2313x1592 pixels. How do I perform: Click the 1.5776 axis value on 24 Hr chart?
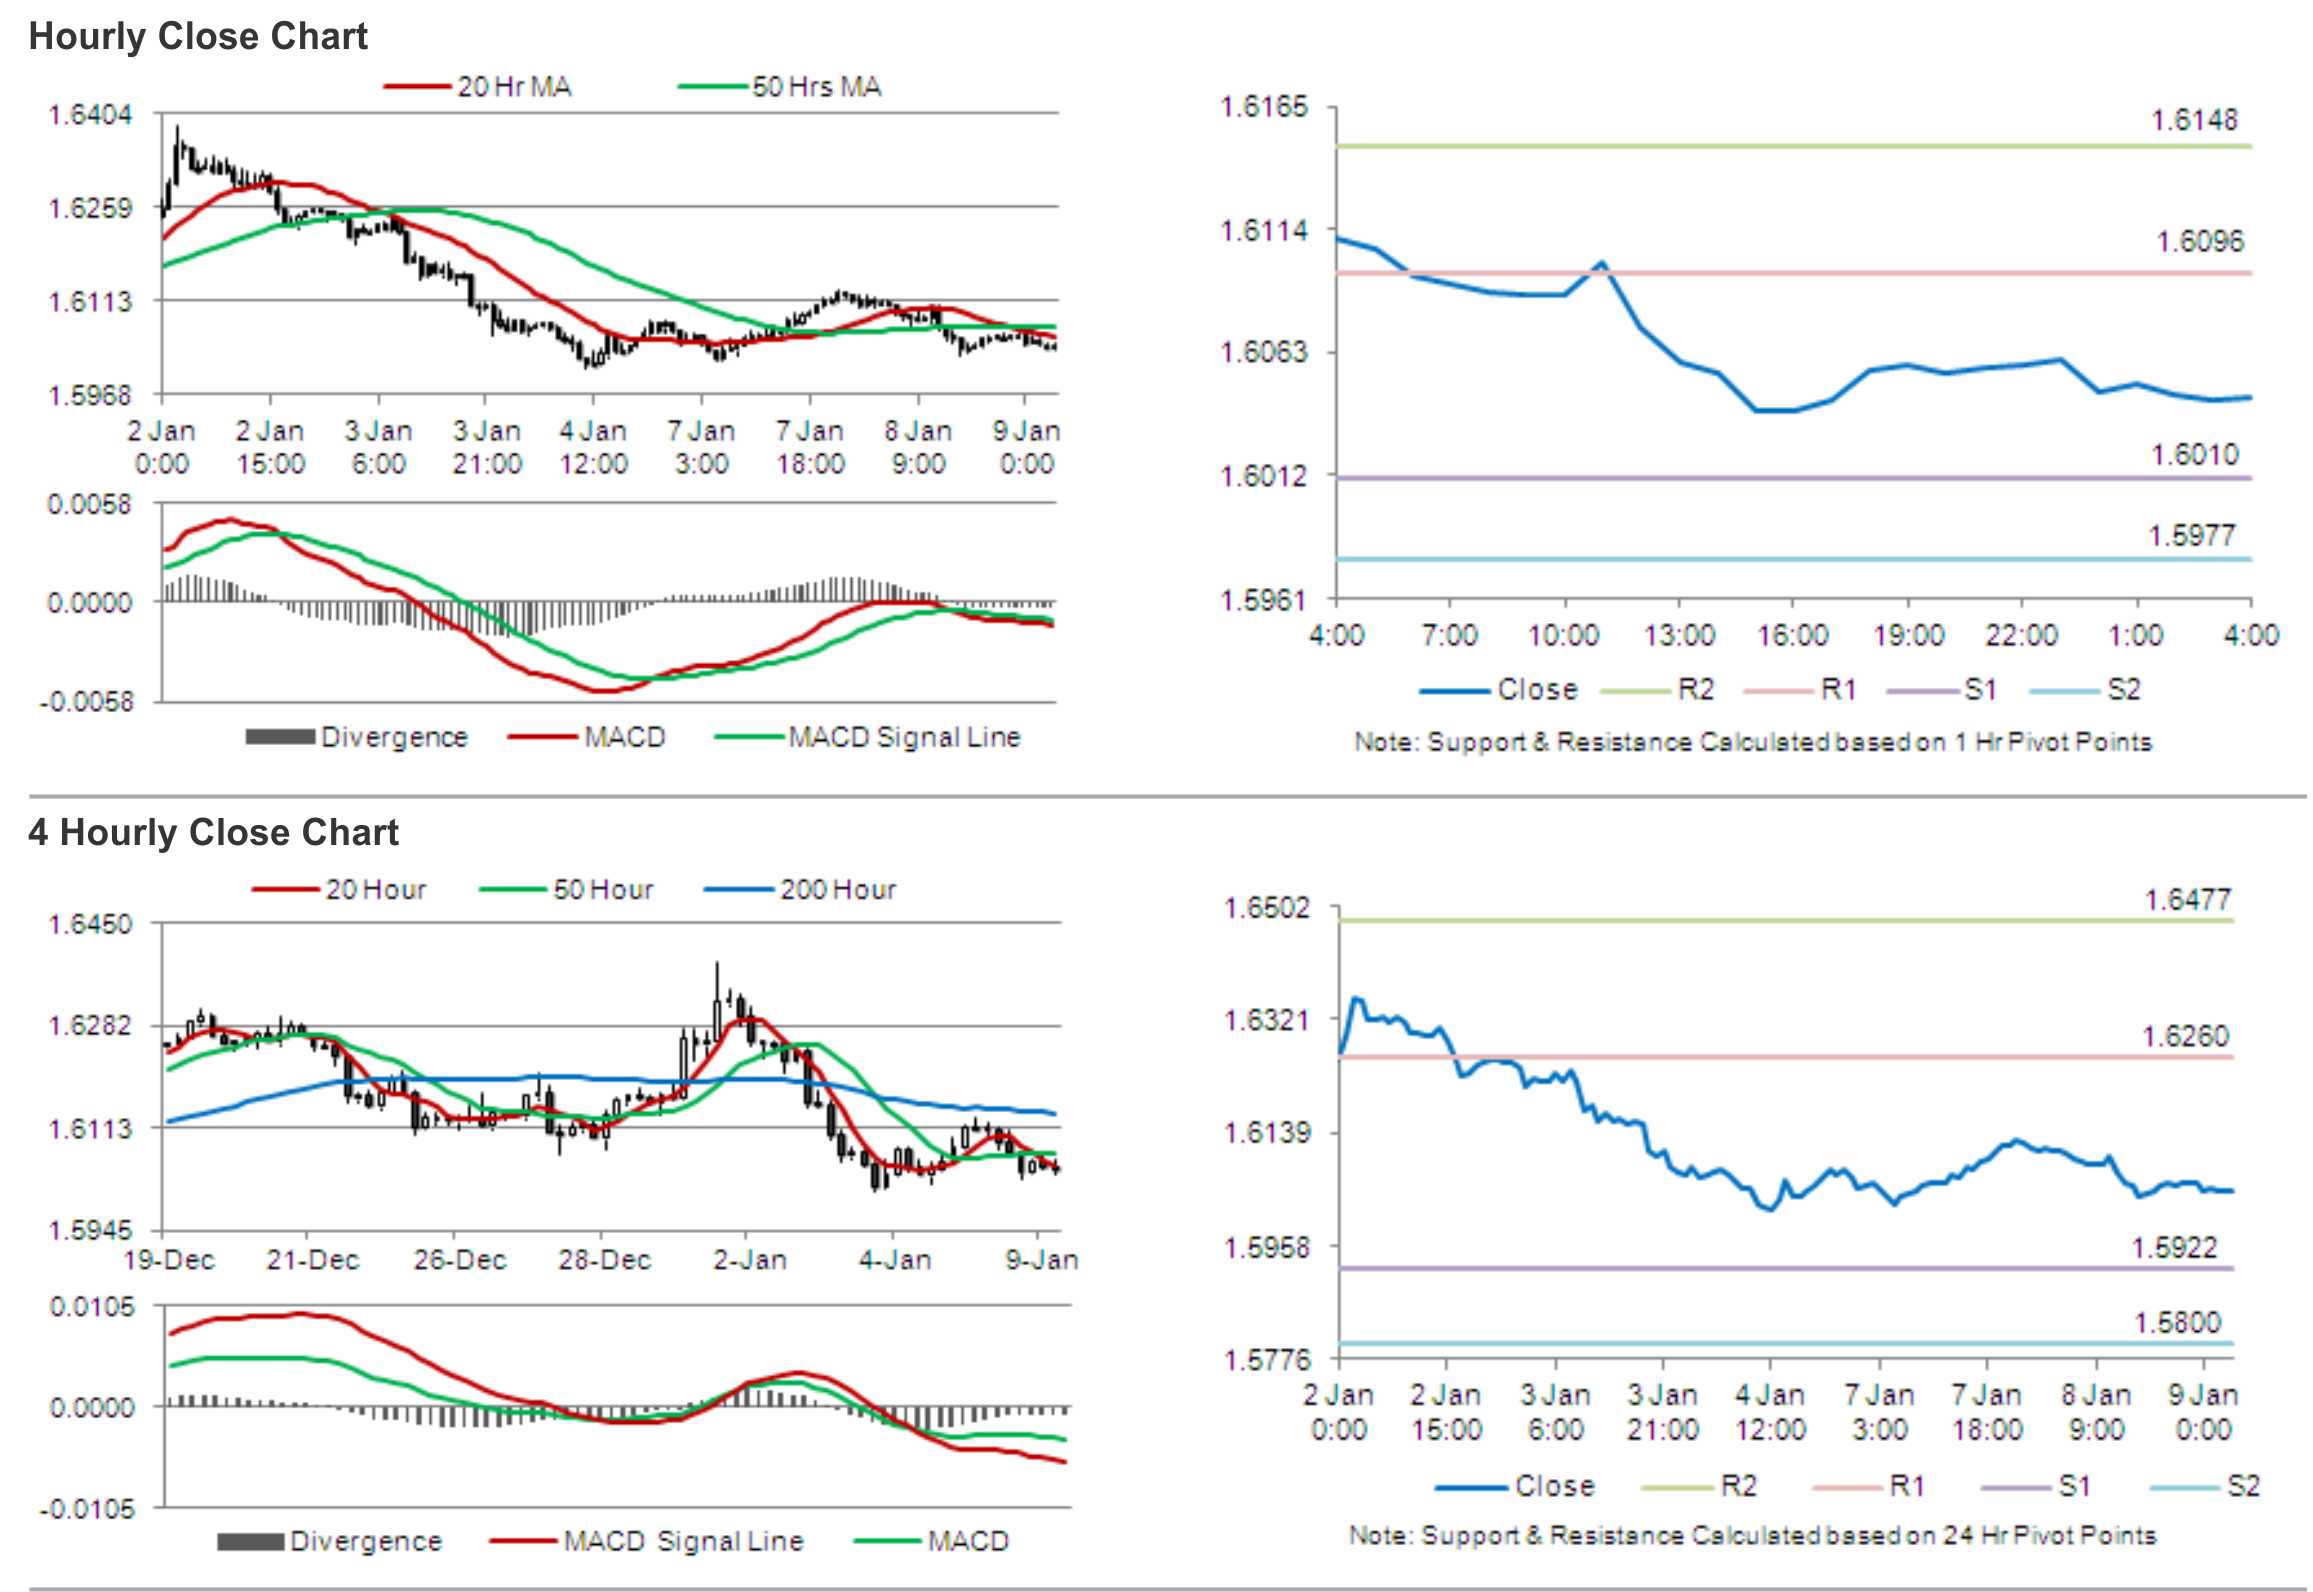pos(1266,1360)
